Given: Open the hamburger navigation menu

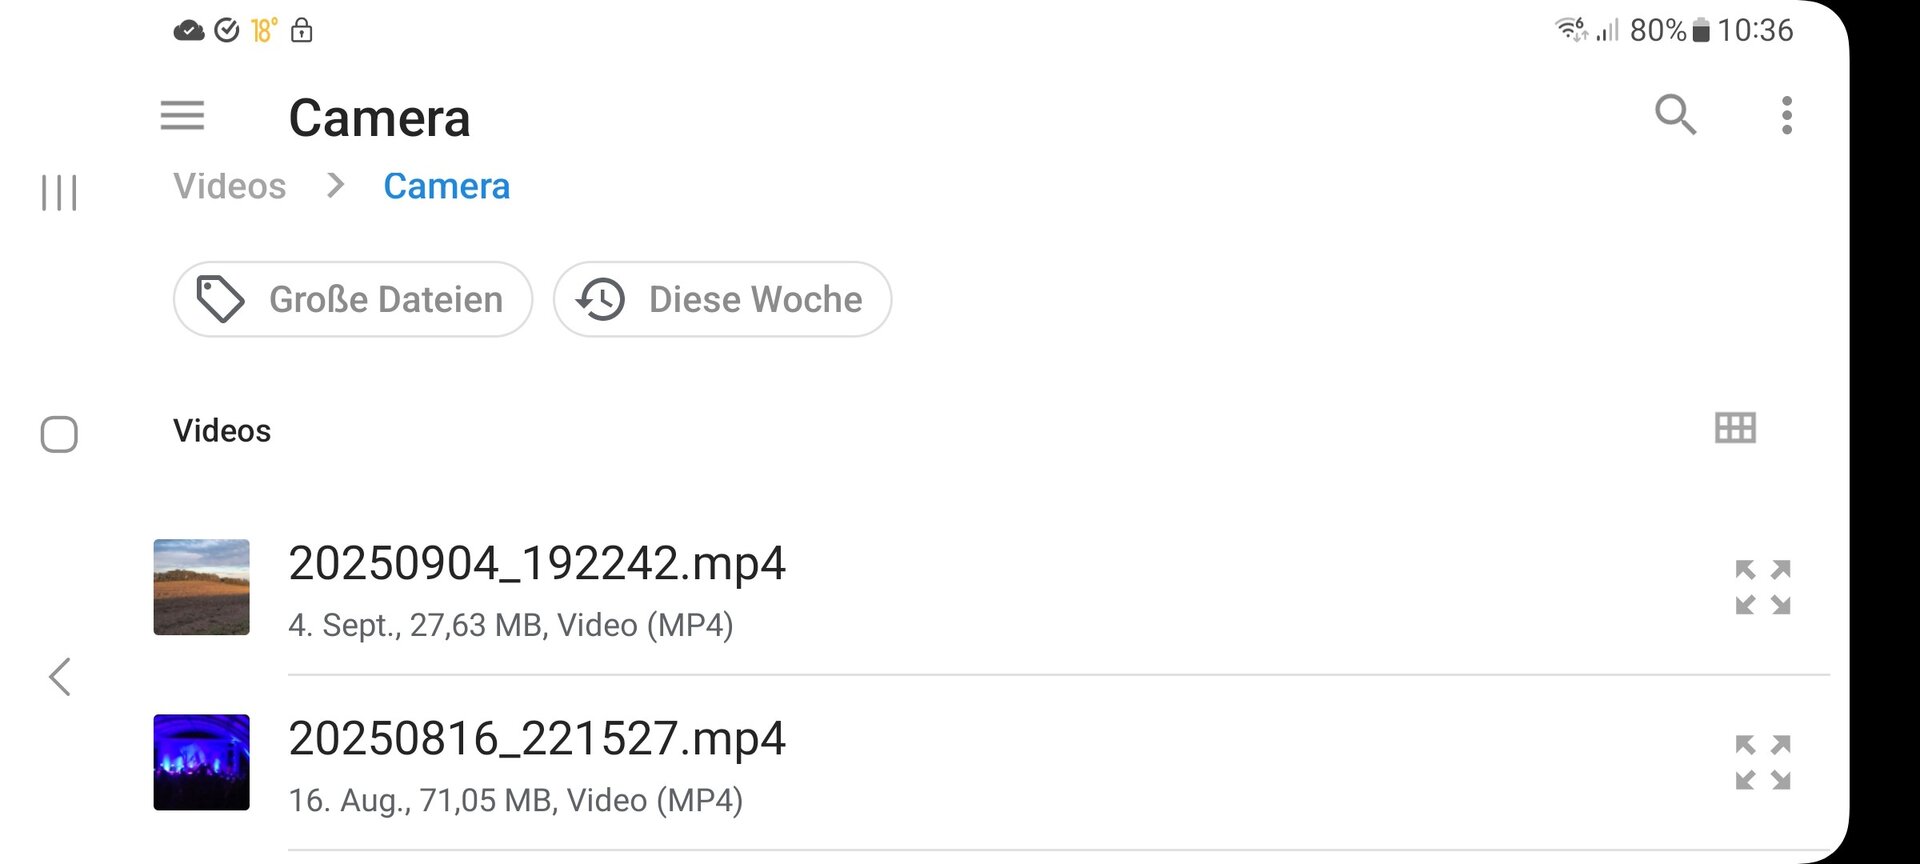Looking at the screenshot, I should [182, 116].
